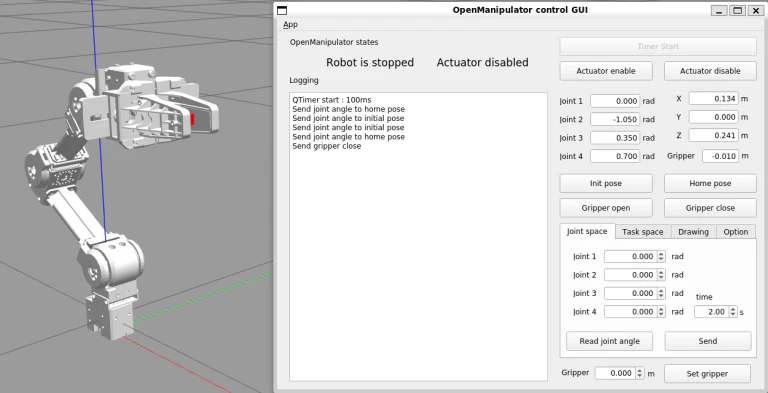The width and height of the screenshot is (768, 393).
Task: Click the Gripper close button
Action: (x=710, y=208)
